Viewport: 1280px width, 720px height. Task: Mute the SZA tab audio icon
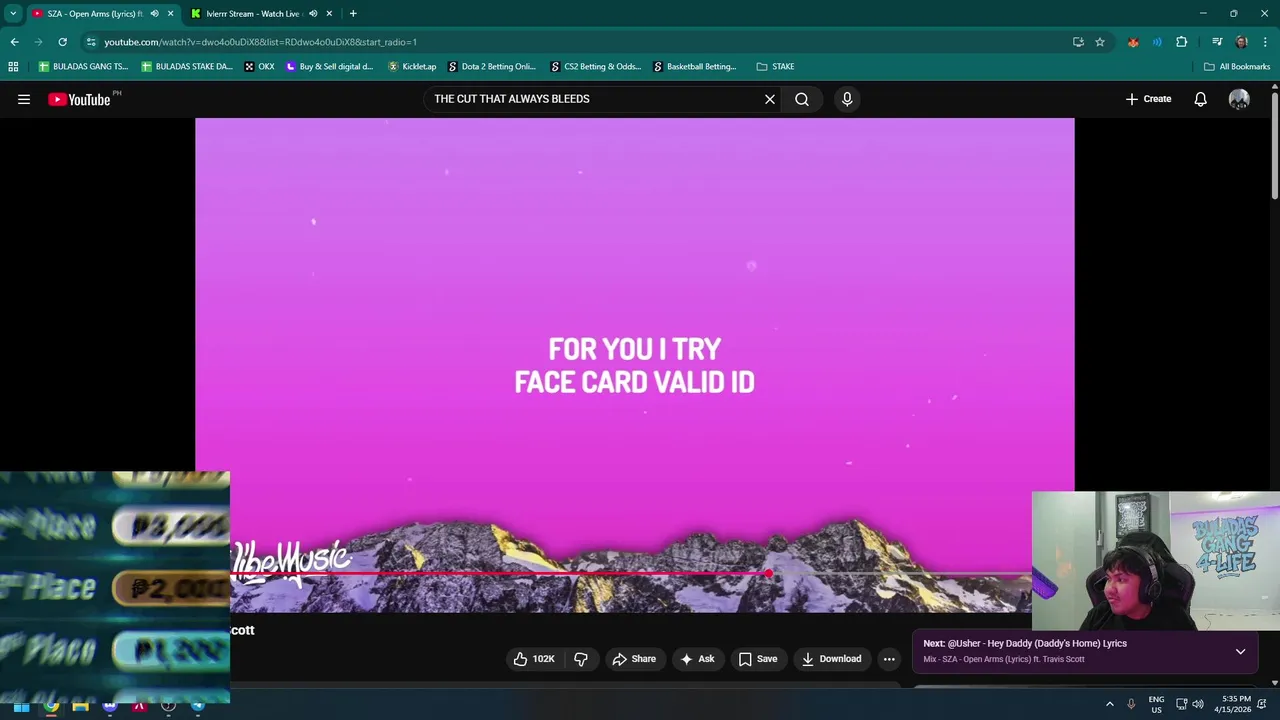click(x=154, y=14)
